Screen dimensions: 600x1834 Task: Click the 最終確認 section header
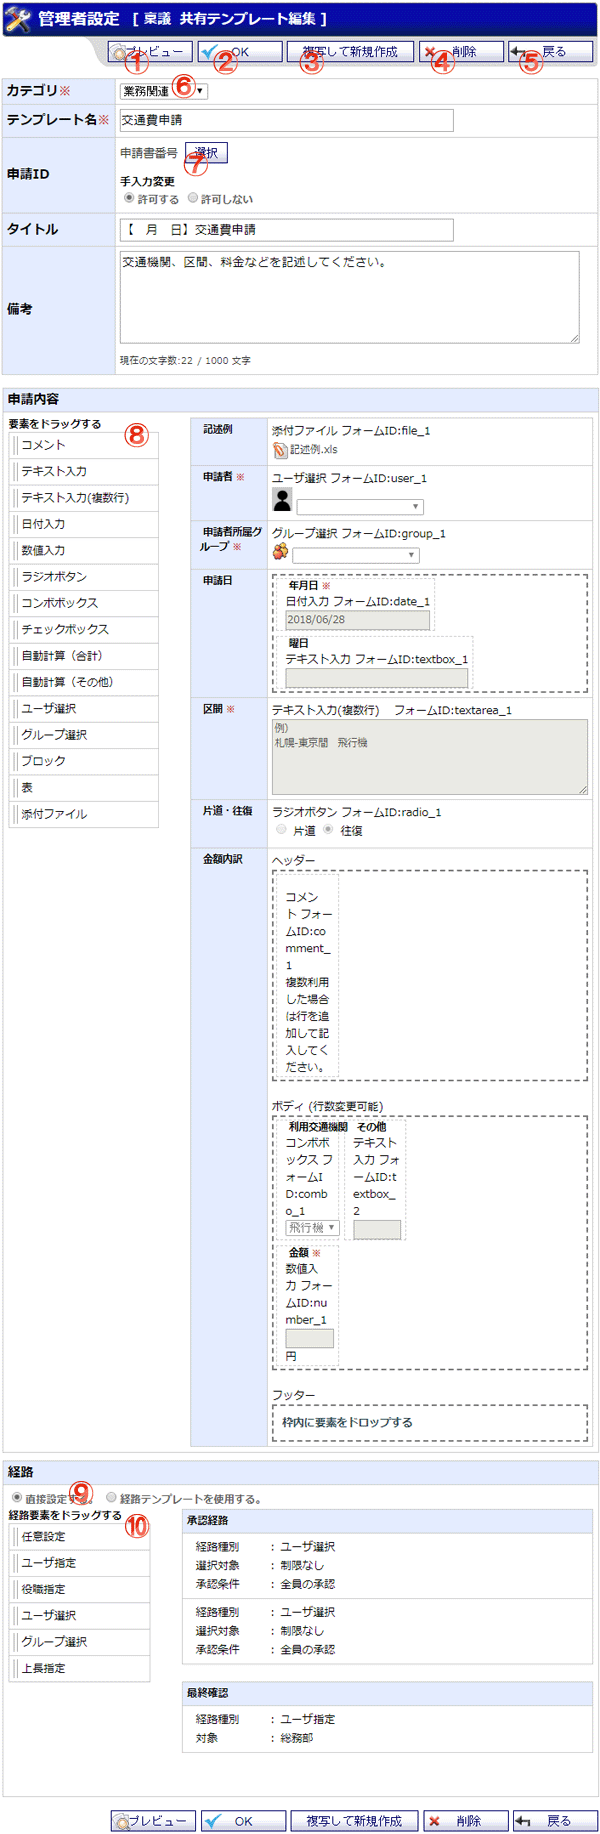388,1693
